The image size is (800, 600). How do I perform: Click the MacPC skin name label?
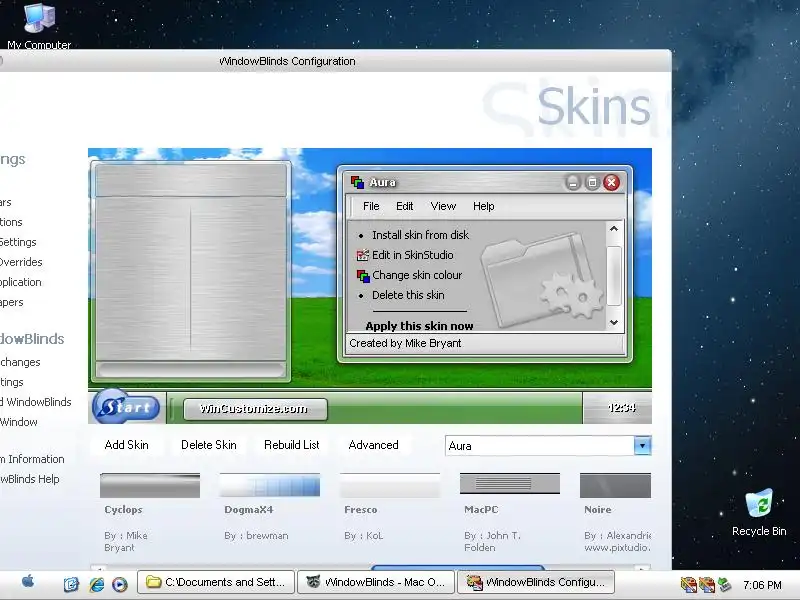[481, 510]
